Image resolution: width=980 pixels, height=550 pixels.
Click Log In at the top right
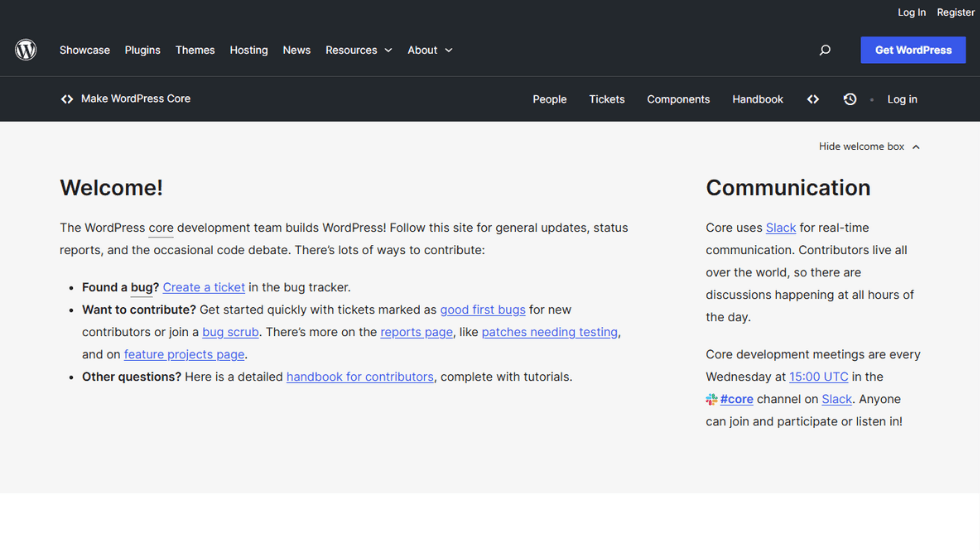(x=912, y=12)
